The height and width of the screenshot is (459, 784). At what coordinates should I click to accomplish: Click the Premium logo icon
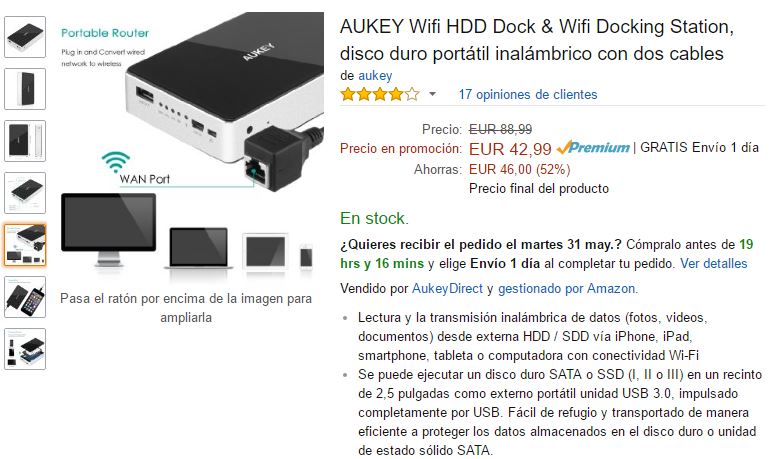[593, 147]
